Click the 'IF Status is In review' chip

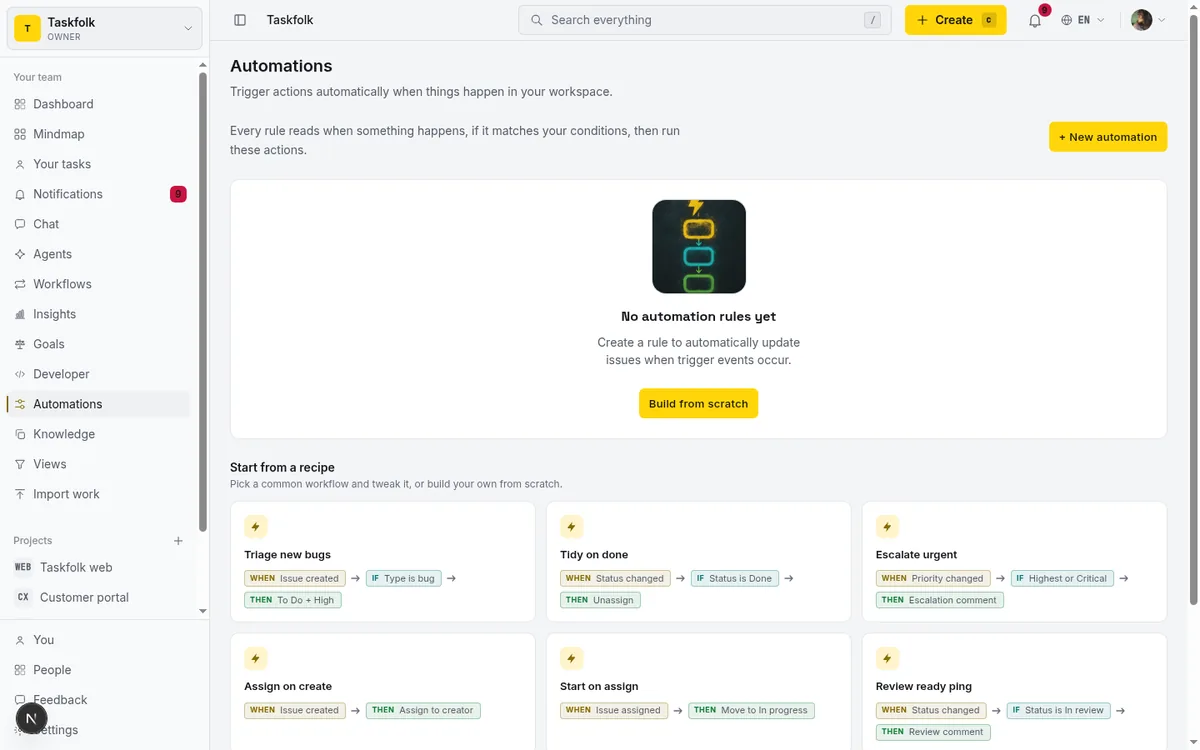click(x=1059, y=710)
